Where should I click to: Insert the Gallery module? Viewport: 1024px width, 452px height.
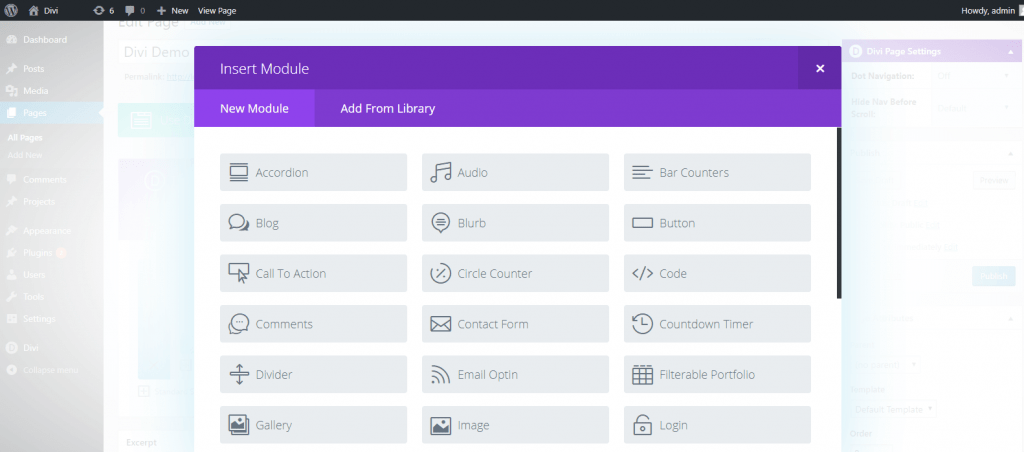click(x=313, y=425)
